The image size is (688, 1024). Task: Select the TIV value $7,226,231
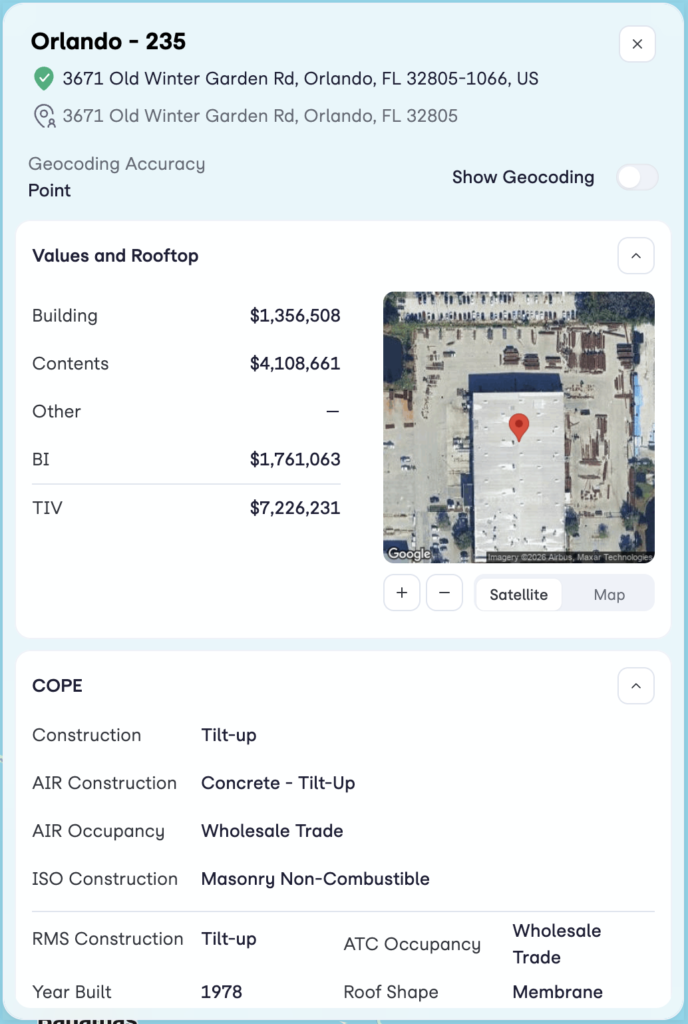click(x=295, y=507)
